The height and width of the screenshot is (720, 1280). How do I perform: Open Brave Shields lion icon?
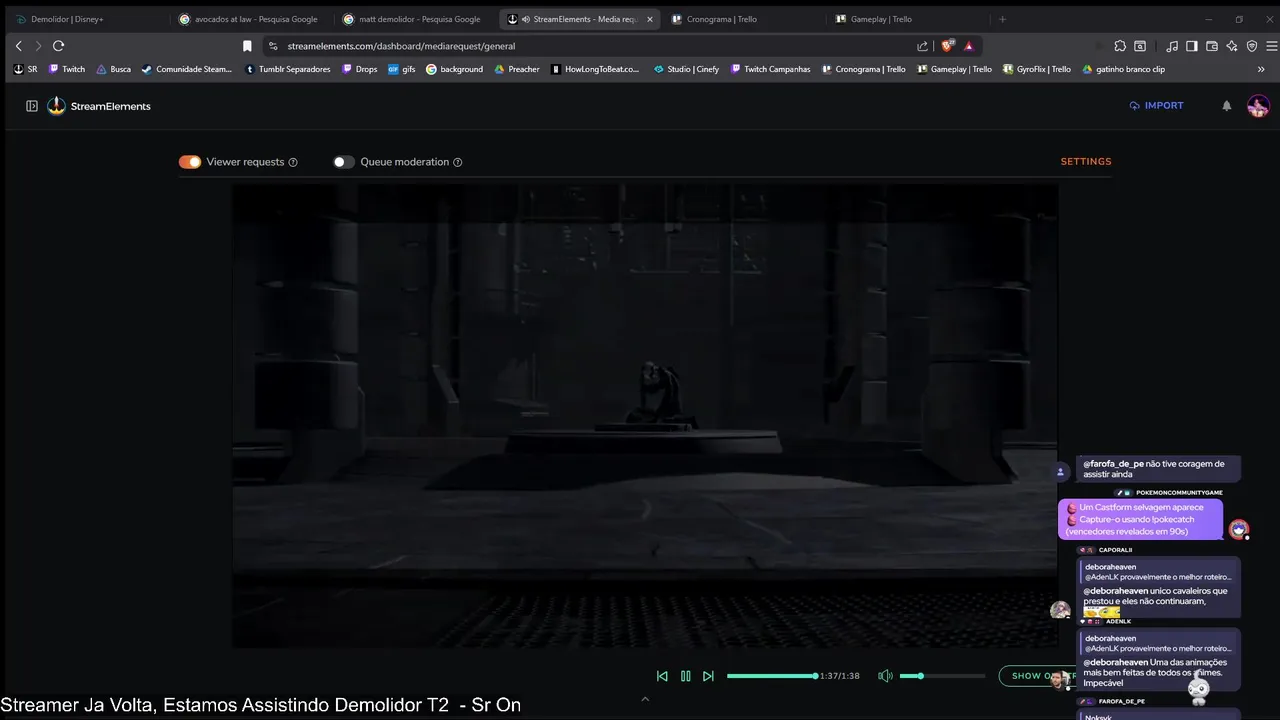(x=948, y=46)
